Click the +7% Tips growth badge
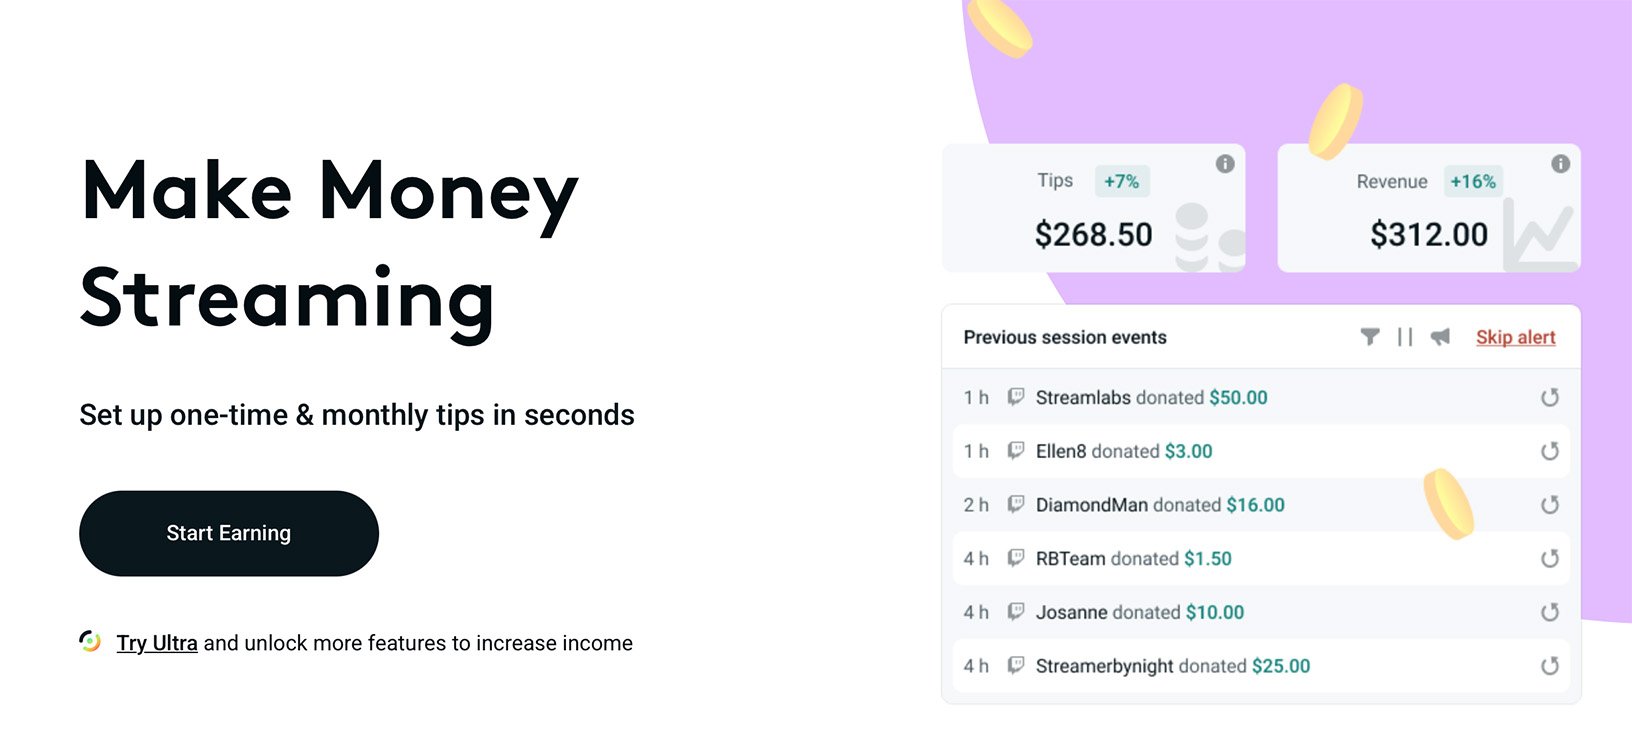The height and width of the screenshot is (749, 1632). pyautogui.click(x=1120, y=181)
